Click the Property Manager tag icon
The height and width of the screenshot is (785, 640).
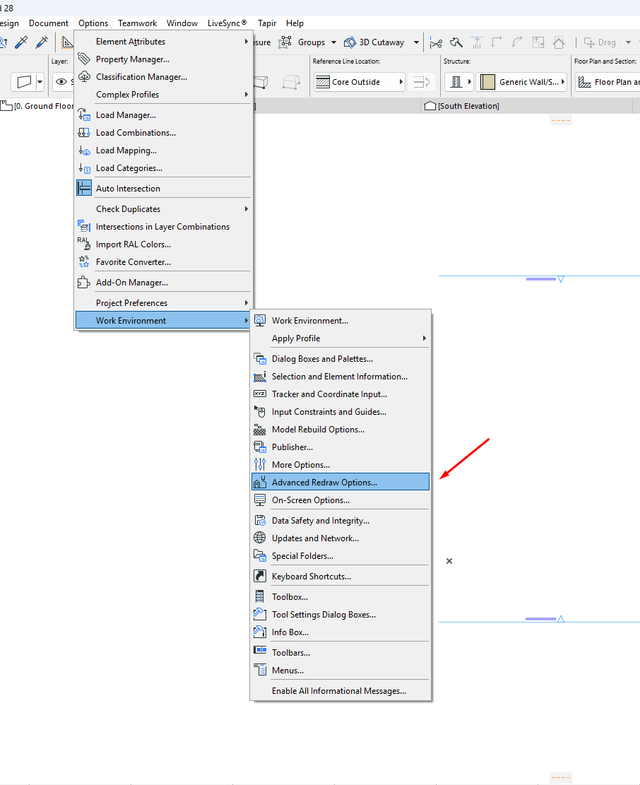point(84,59)
